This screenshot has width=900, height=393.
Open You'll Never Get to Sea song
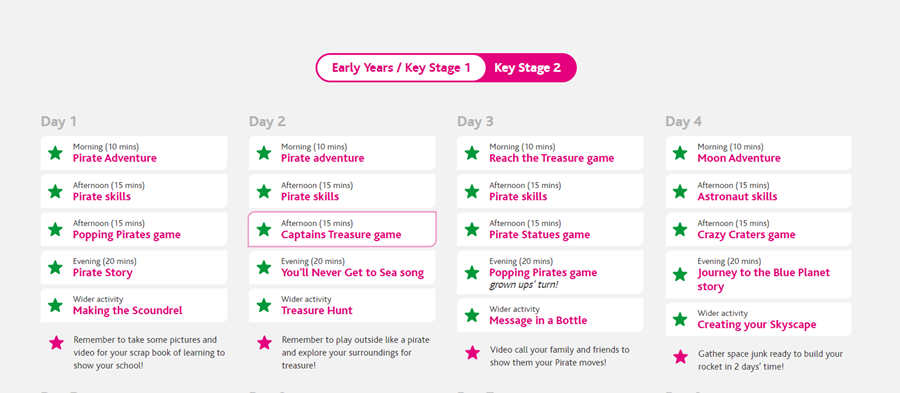[342, 267]
